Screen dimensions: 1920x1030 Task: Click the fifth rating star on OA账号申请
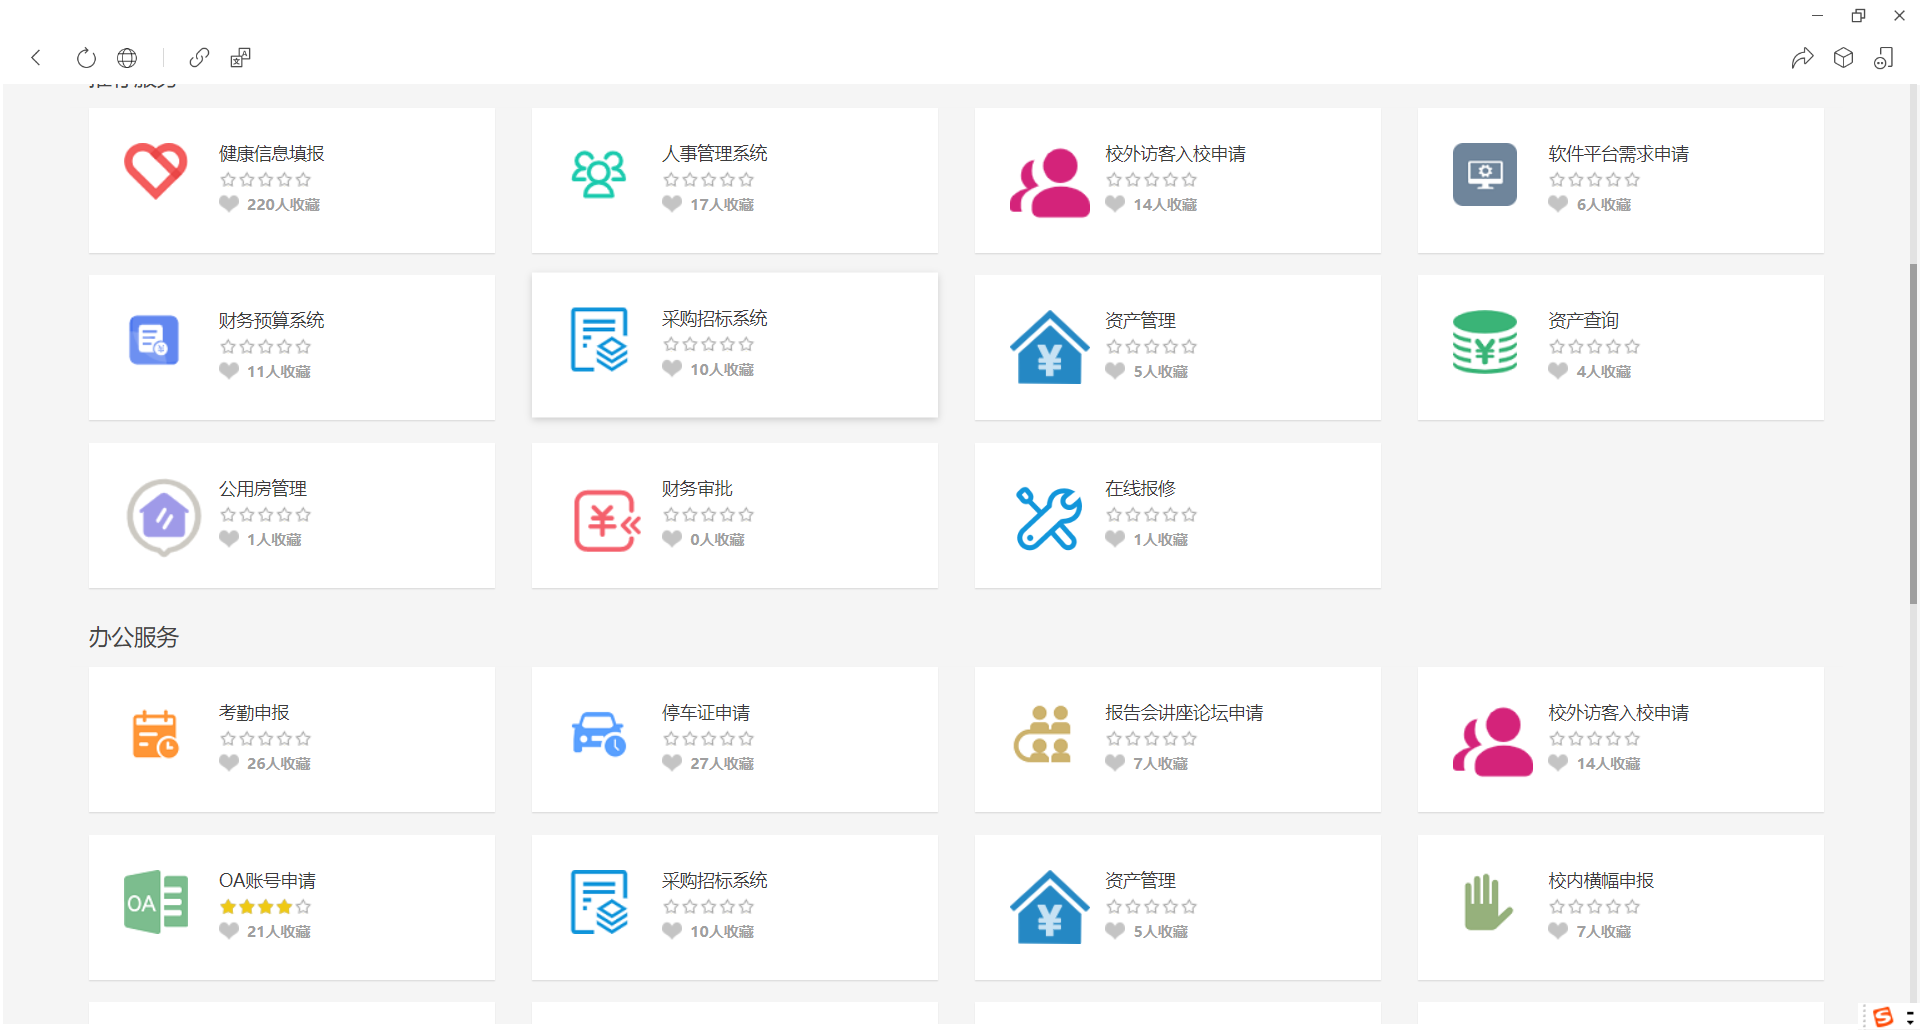(303, 907)
